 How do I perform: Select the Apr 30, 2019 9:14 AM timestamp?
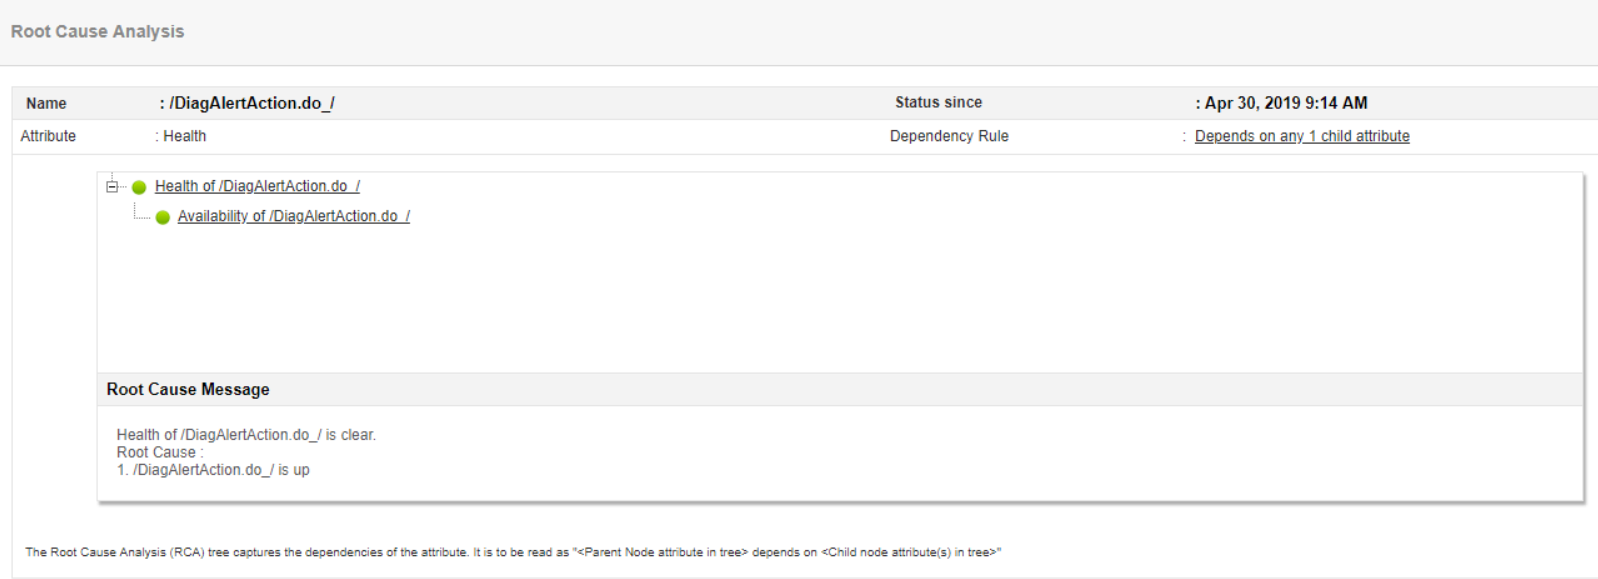click(1285, 103)
